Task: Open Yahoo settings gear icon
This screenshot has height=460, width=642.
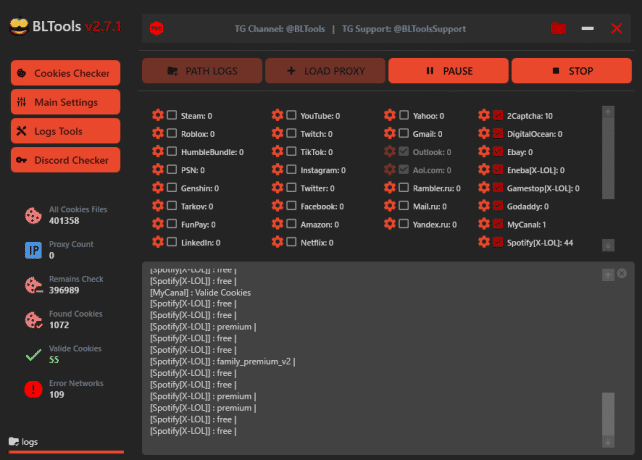Action: click(x=390, y=115)
